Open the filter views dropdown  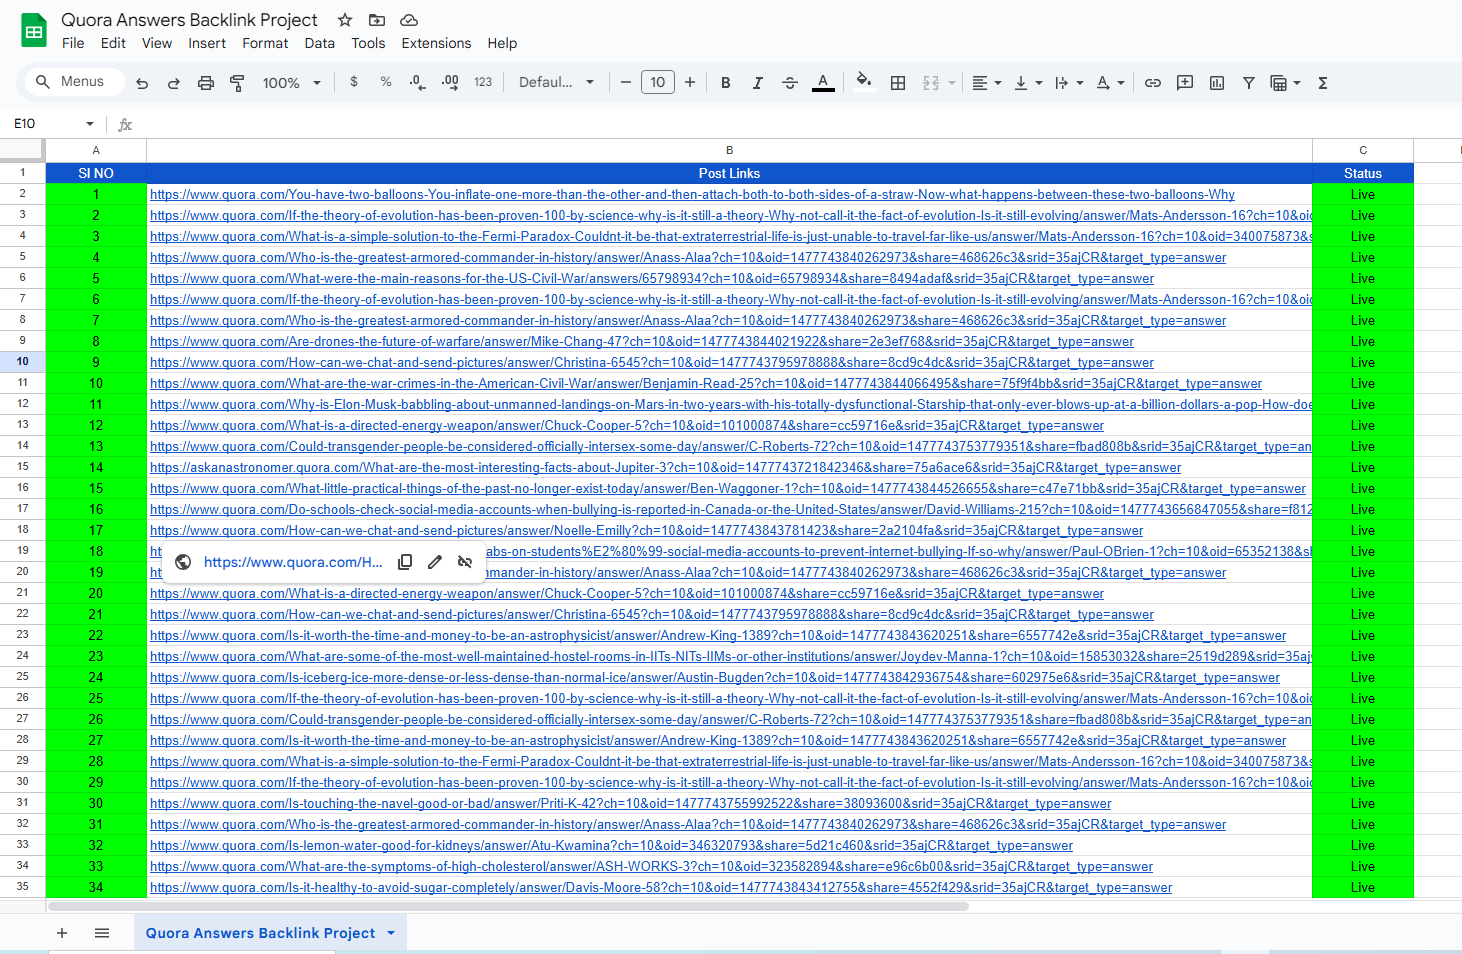click(x=1285, y=83)
